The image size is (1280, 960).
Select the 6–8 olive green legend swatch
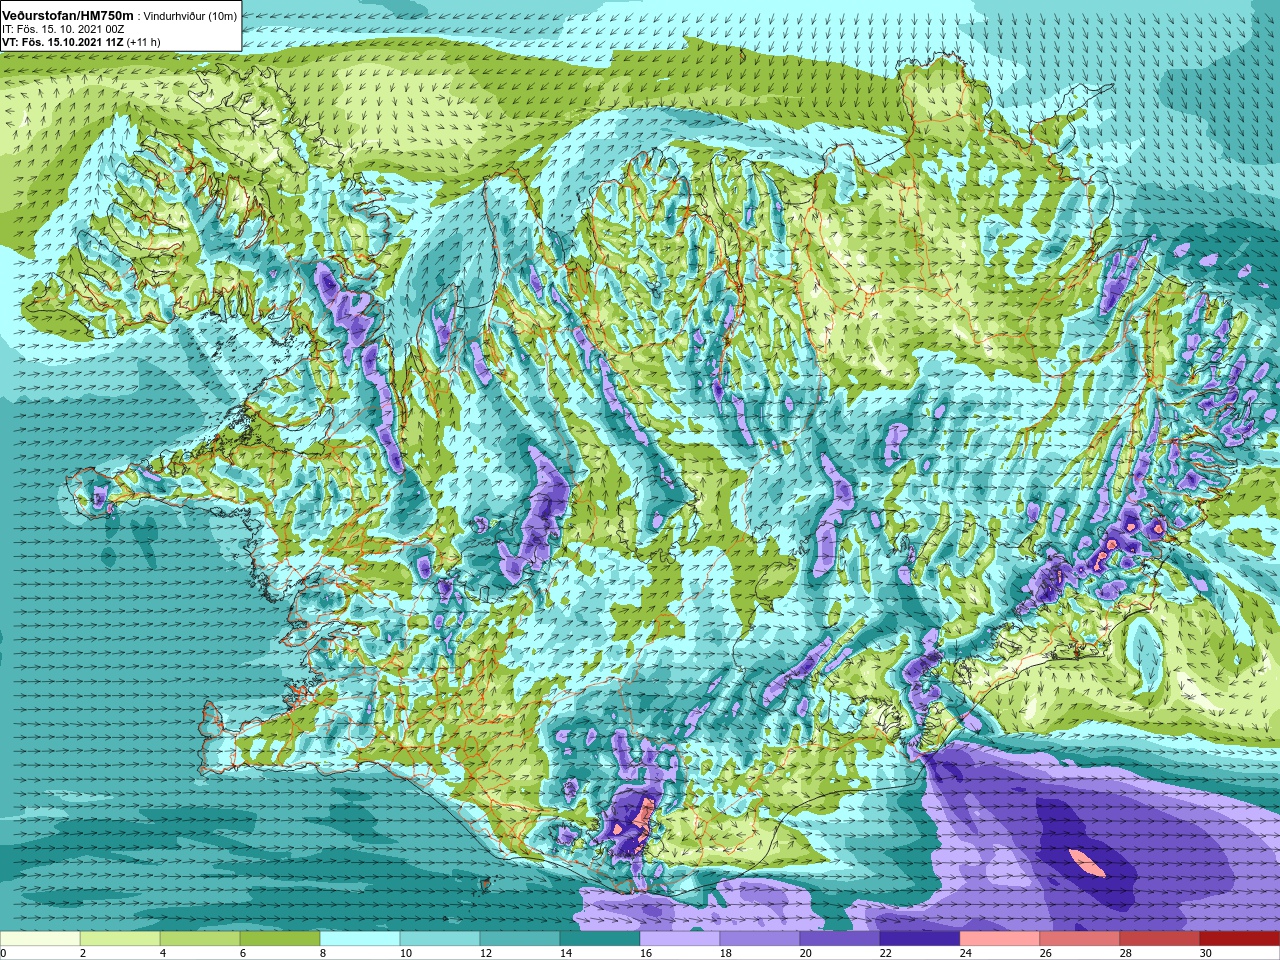280,939
